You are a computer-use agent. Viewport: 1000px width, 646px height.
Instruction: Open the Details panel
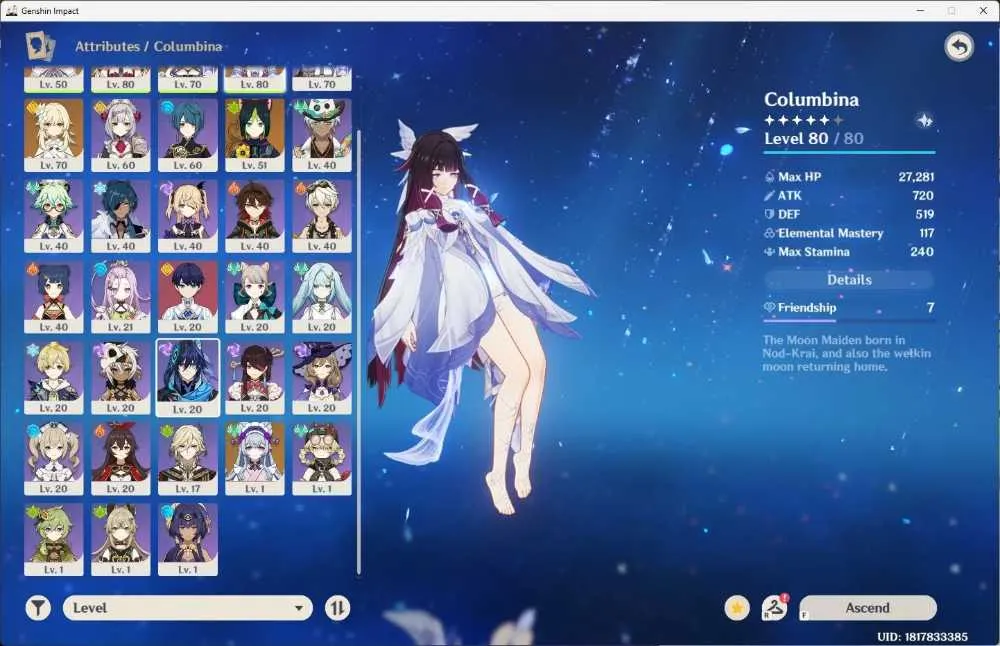coord(849,279)
